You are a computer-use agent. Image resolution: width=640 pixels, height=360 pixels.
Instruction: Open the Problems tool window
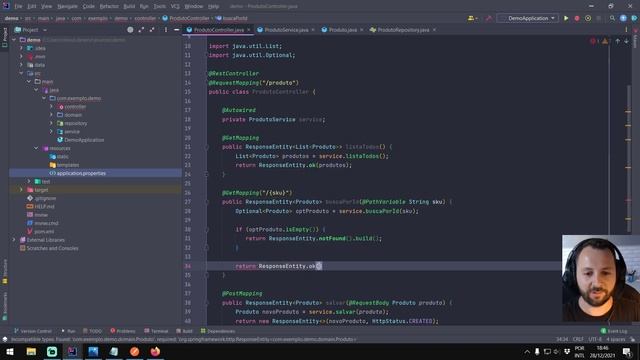coord(123,331)
